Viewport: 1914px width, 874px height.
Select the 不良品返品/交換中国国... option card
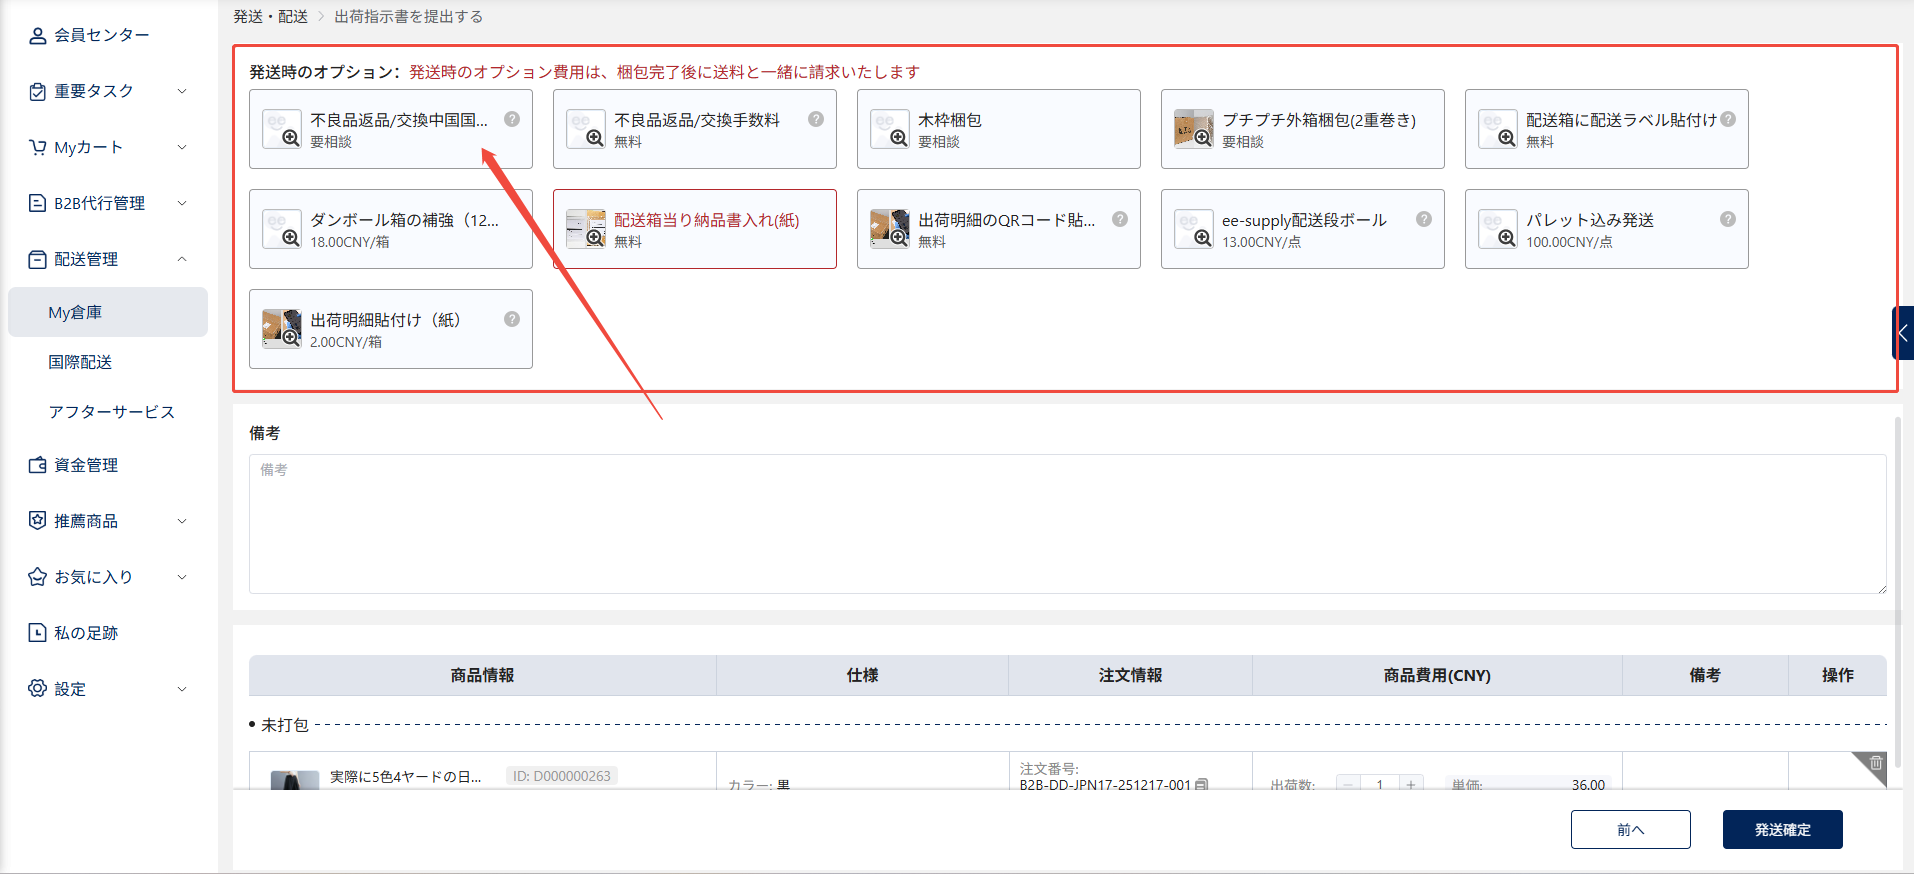[391, 129]
